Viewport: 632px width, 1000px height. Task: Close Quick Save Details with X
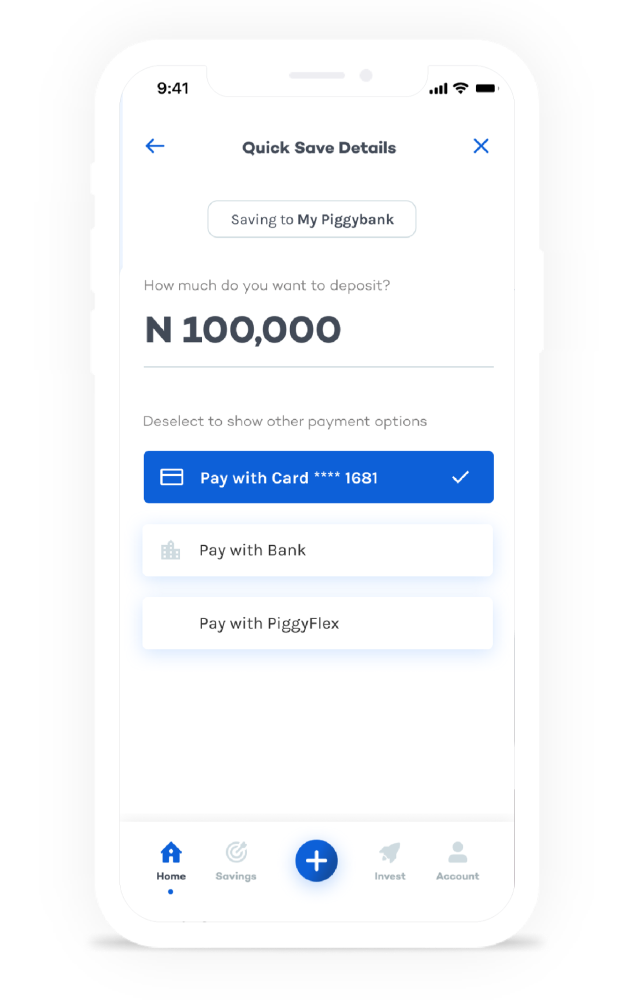481,146
